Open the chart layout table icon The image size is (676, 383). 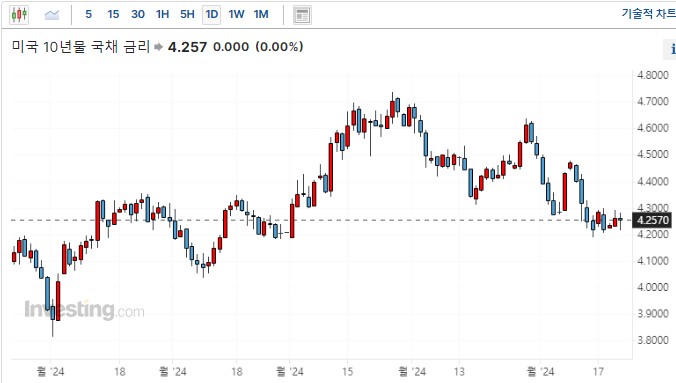(x=302, y=15)
